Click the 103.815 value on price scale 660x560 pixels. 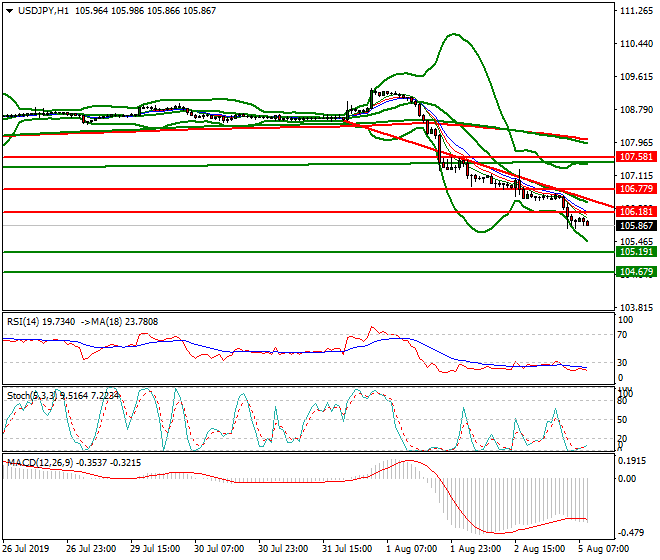(x=636, y=307)
